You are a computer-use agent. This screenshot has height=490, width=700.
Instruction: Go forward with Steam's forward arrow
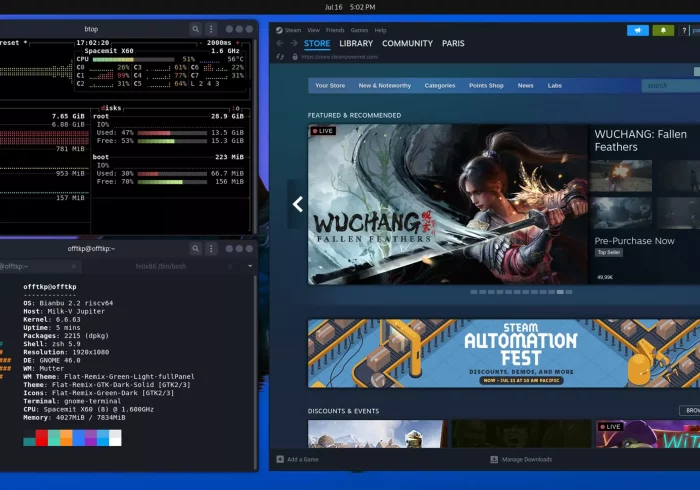pyautogui.click(x=294, y=43)
